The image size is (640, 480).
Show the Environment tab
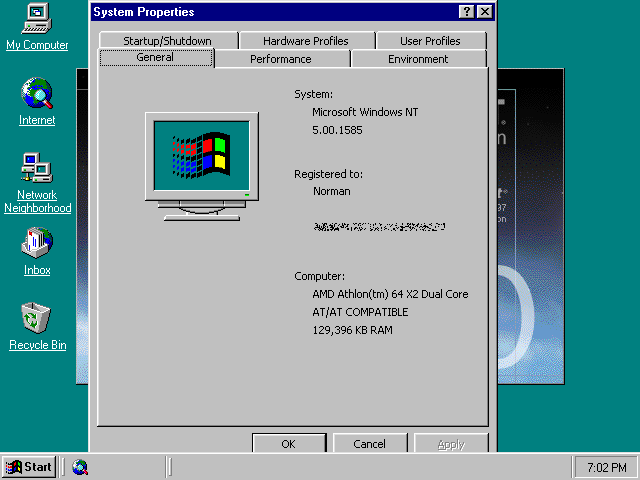418,59
